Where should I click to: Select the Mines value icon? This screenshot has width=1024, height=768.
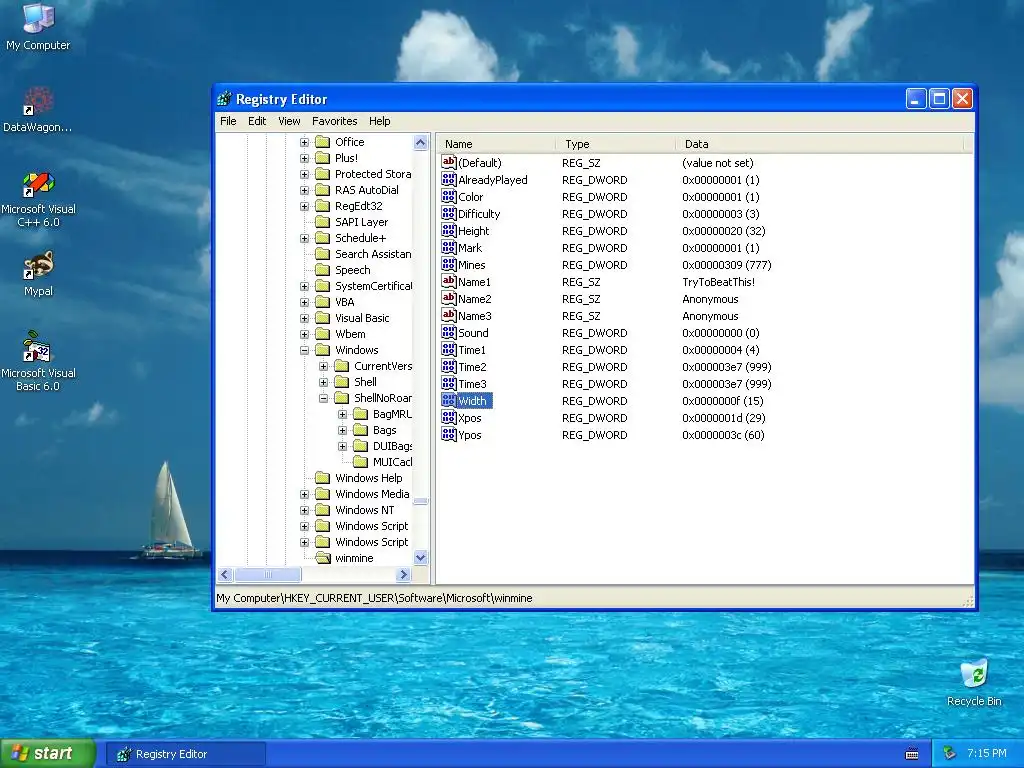(x=449, y=264)
